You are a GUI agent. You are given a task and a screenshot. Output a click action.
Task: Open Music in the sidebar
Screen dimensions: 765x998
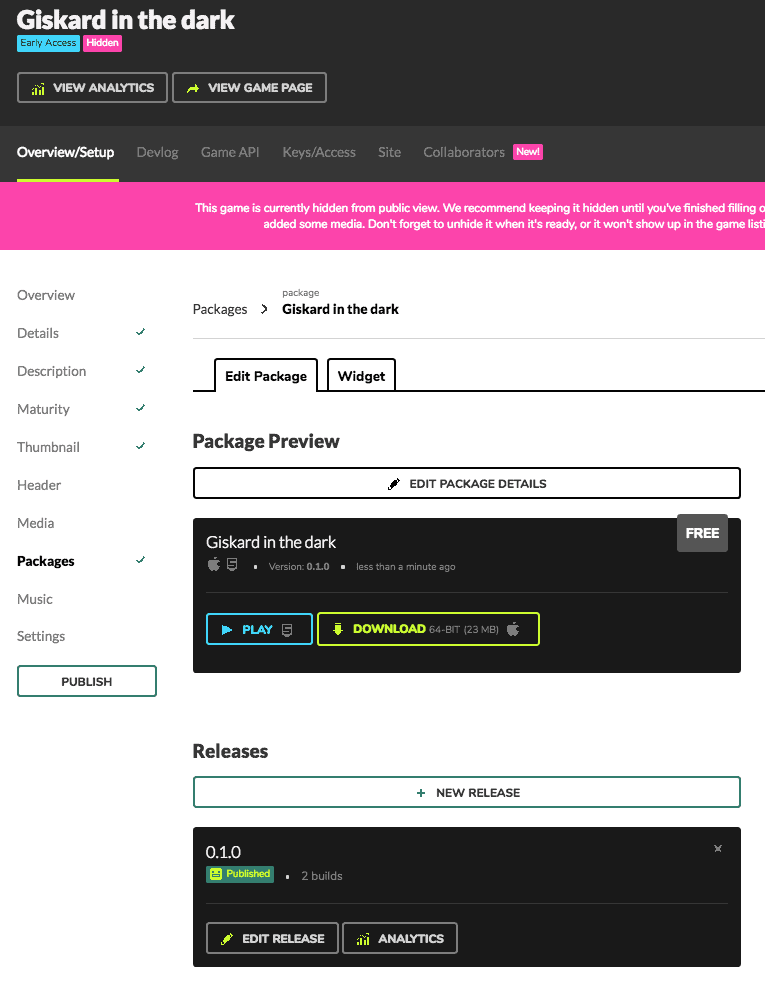(x=35, y=599)
